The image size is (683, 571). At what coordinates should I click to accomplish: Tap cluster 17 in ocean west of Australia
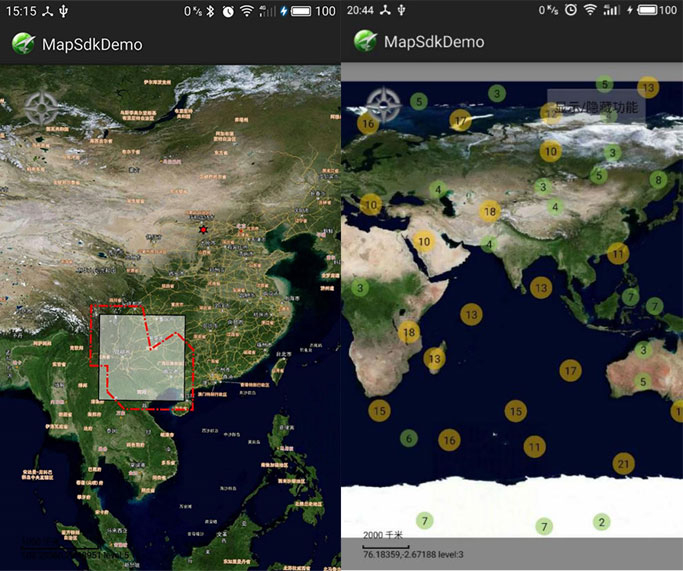[571, 371]
